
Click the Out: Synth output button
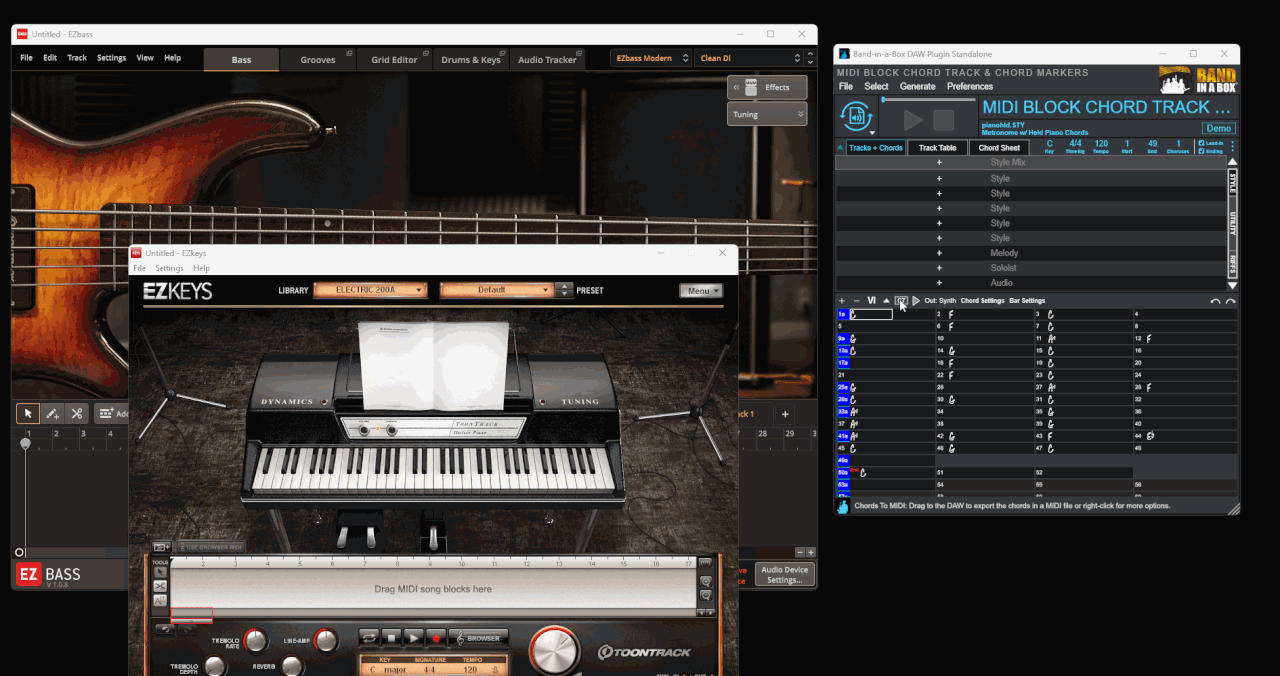click(940, 301)
